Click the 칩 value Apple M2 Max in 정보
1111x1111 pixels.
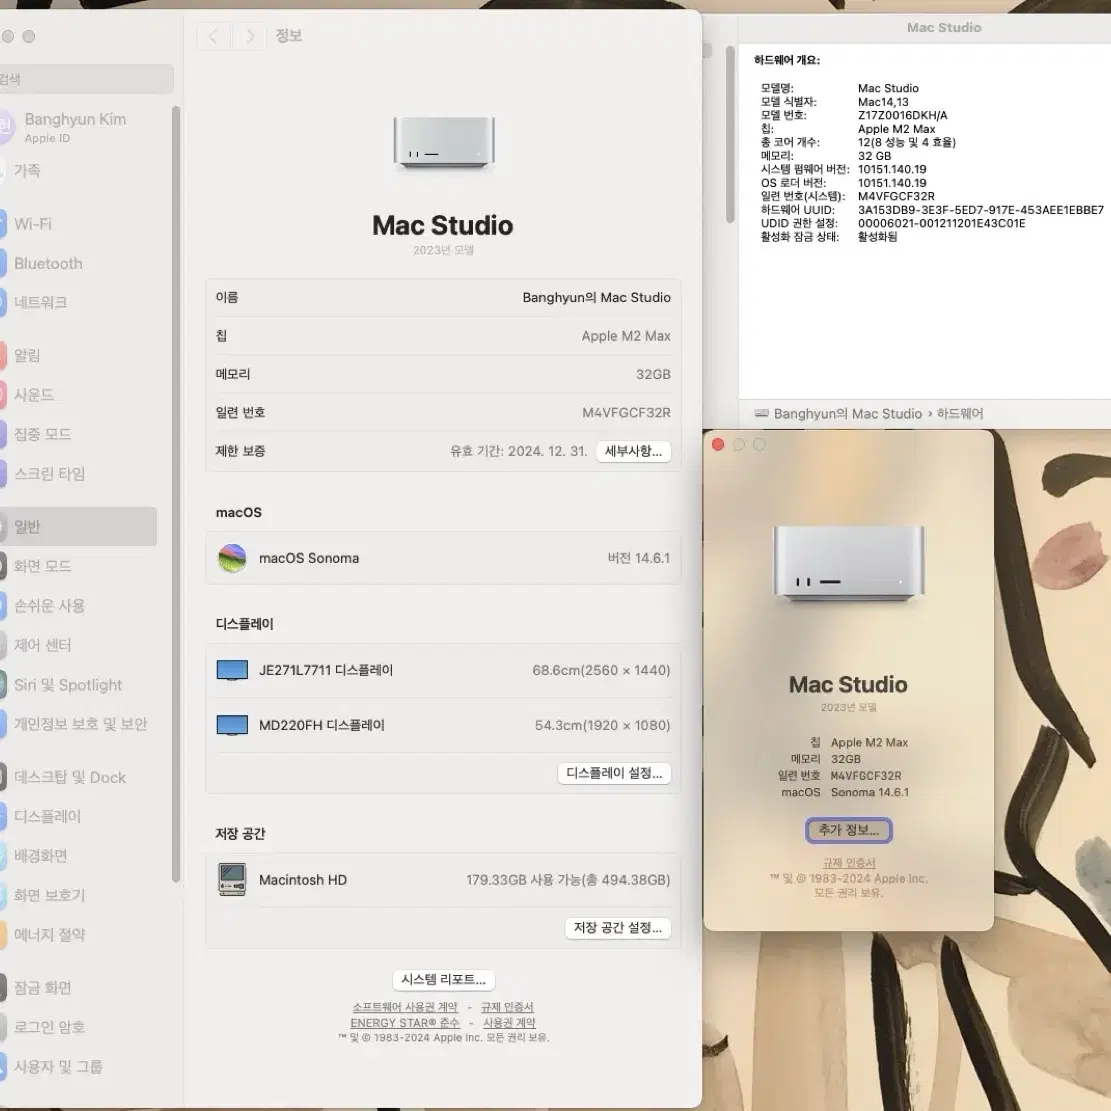626,336
